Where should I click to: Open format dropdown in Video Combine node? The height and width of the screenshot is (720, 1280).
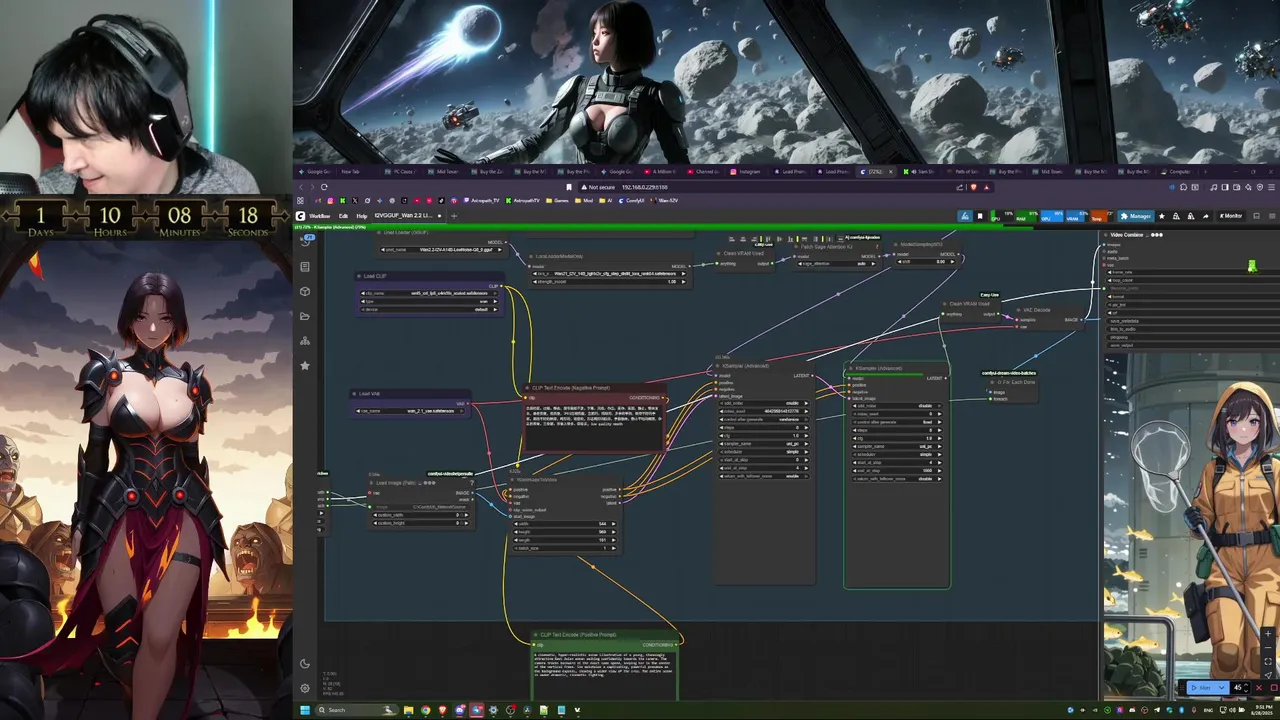(1193, 297)
